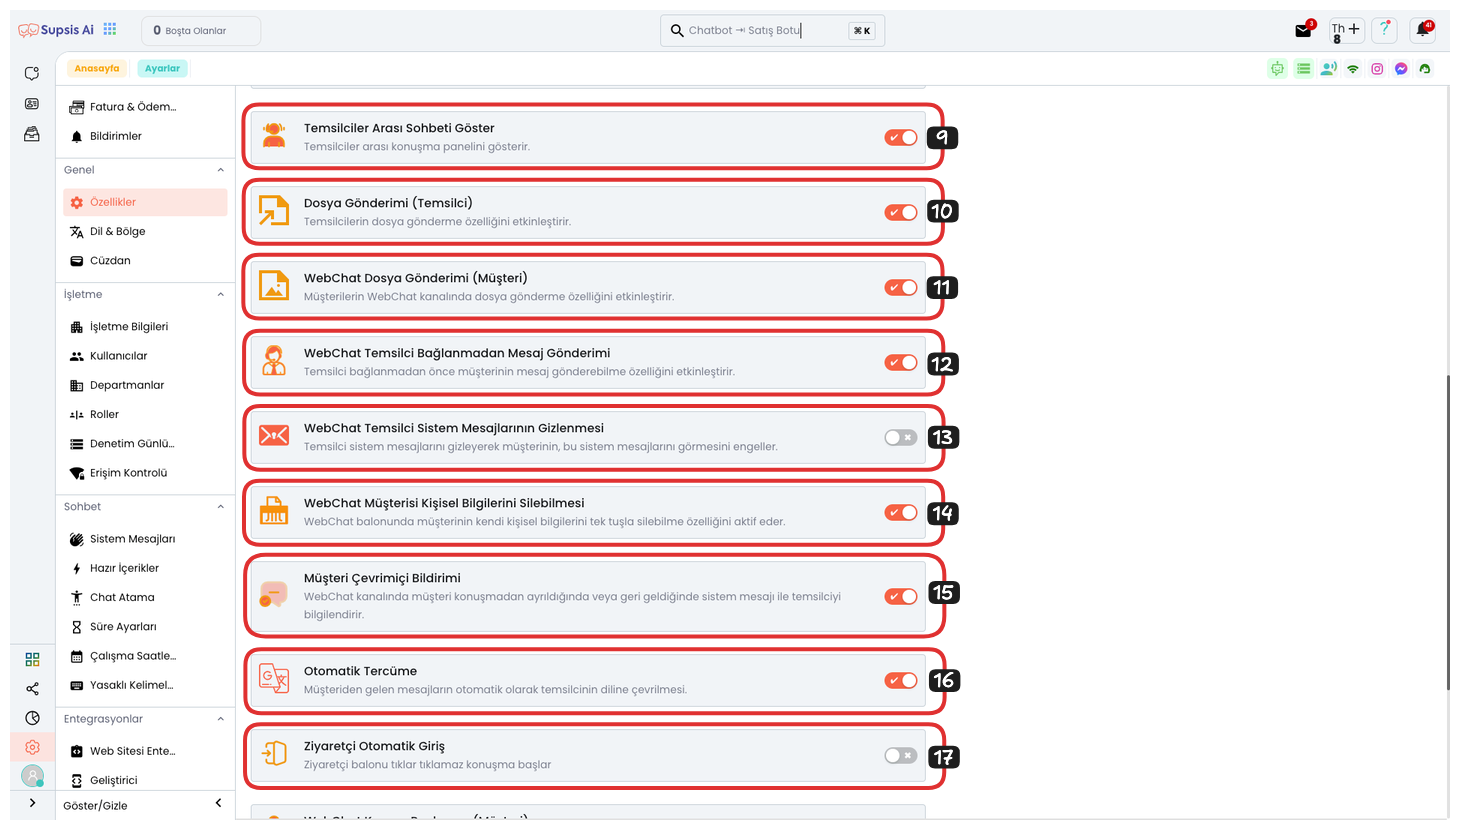Open the dashboard widgets icon in left rail
The image size is (1460, 830).
(32, 659)
